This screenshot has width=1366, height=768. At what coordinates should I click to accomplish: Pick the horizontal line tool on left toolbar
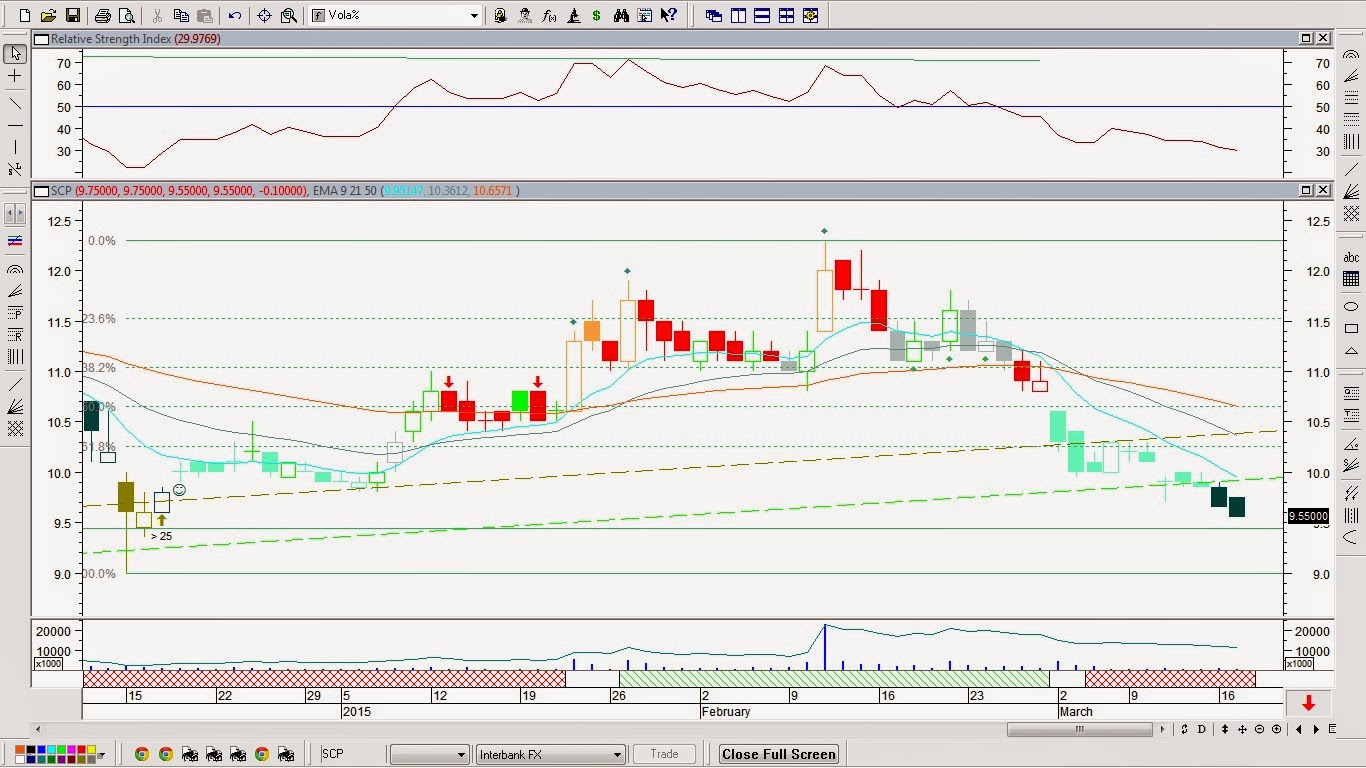(x=15, y=125)
